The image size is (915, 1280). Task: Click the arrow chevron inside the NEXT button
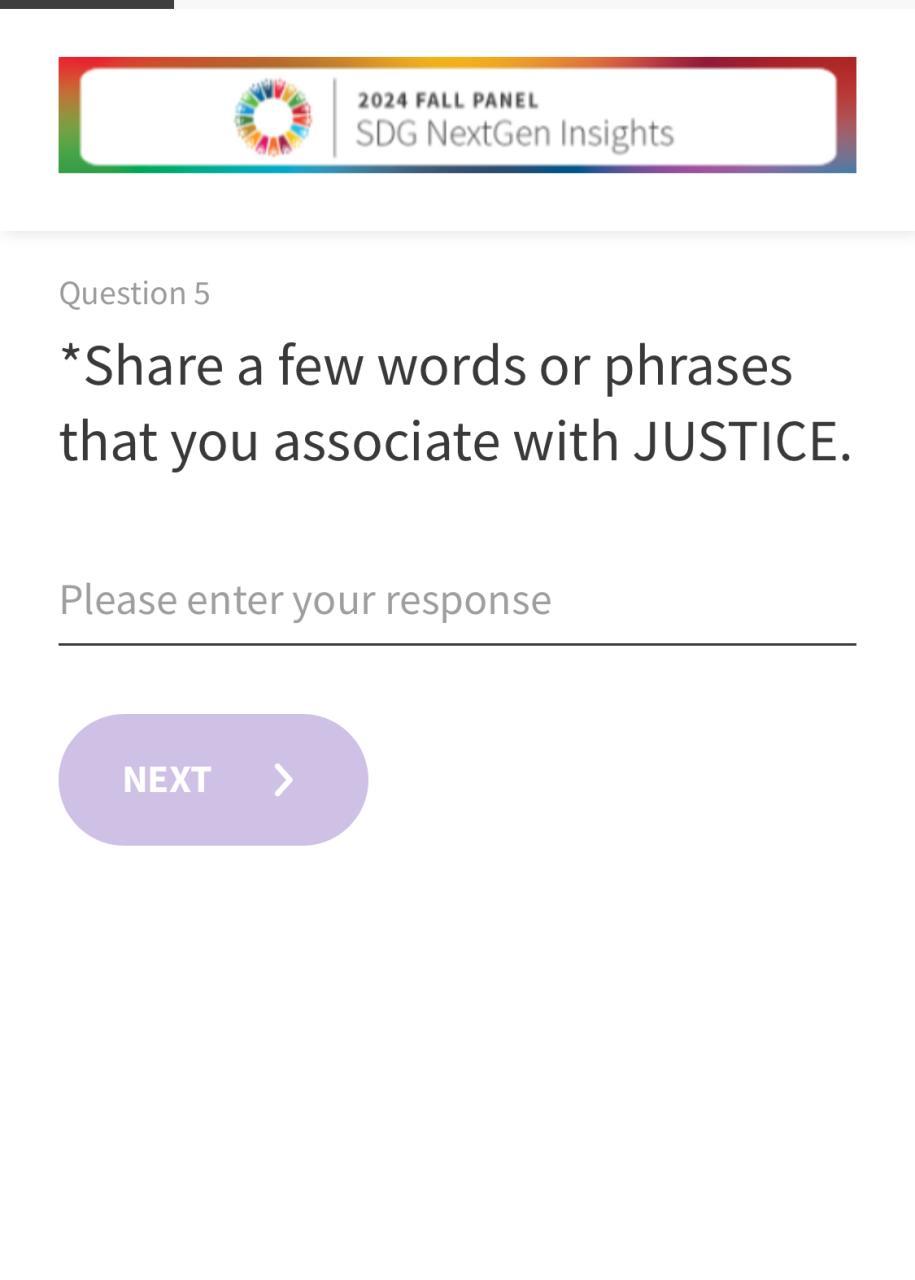pyautogui.click(x=284, y=780)
